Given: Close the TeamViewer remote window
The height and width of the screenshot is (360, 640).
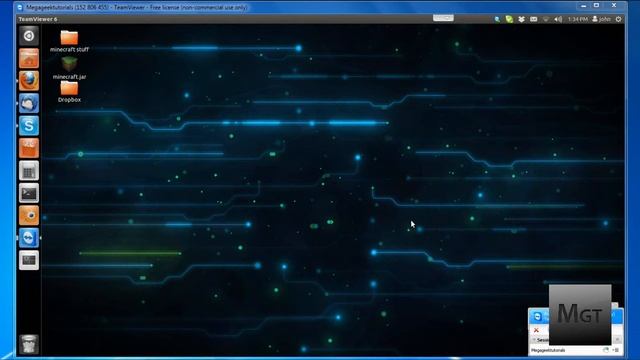Looking at the screenshot, I should [614, 6].
